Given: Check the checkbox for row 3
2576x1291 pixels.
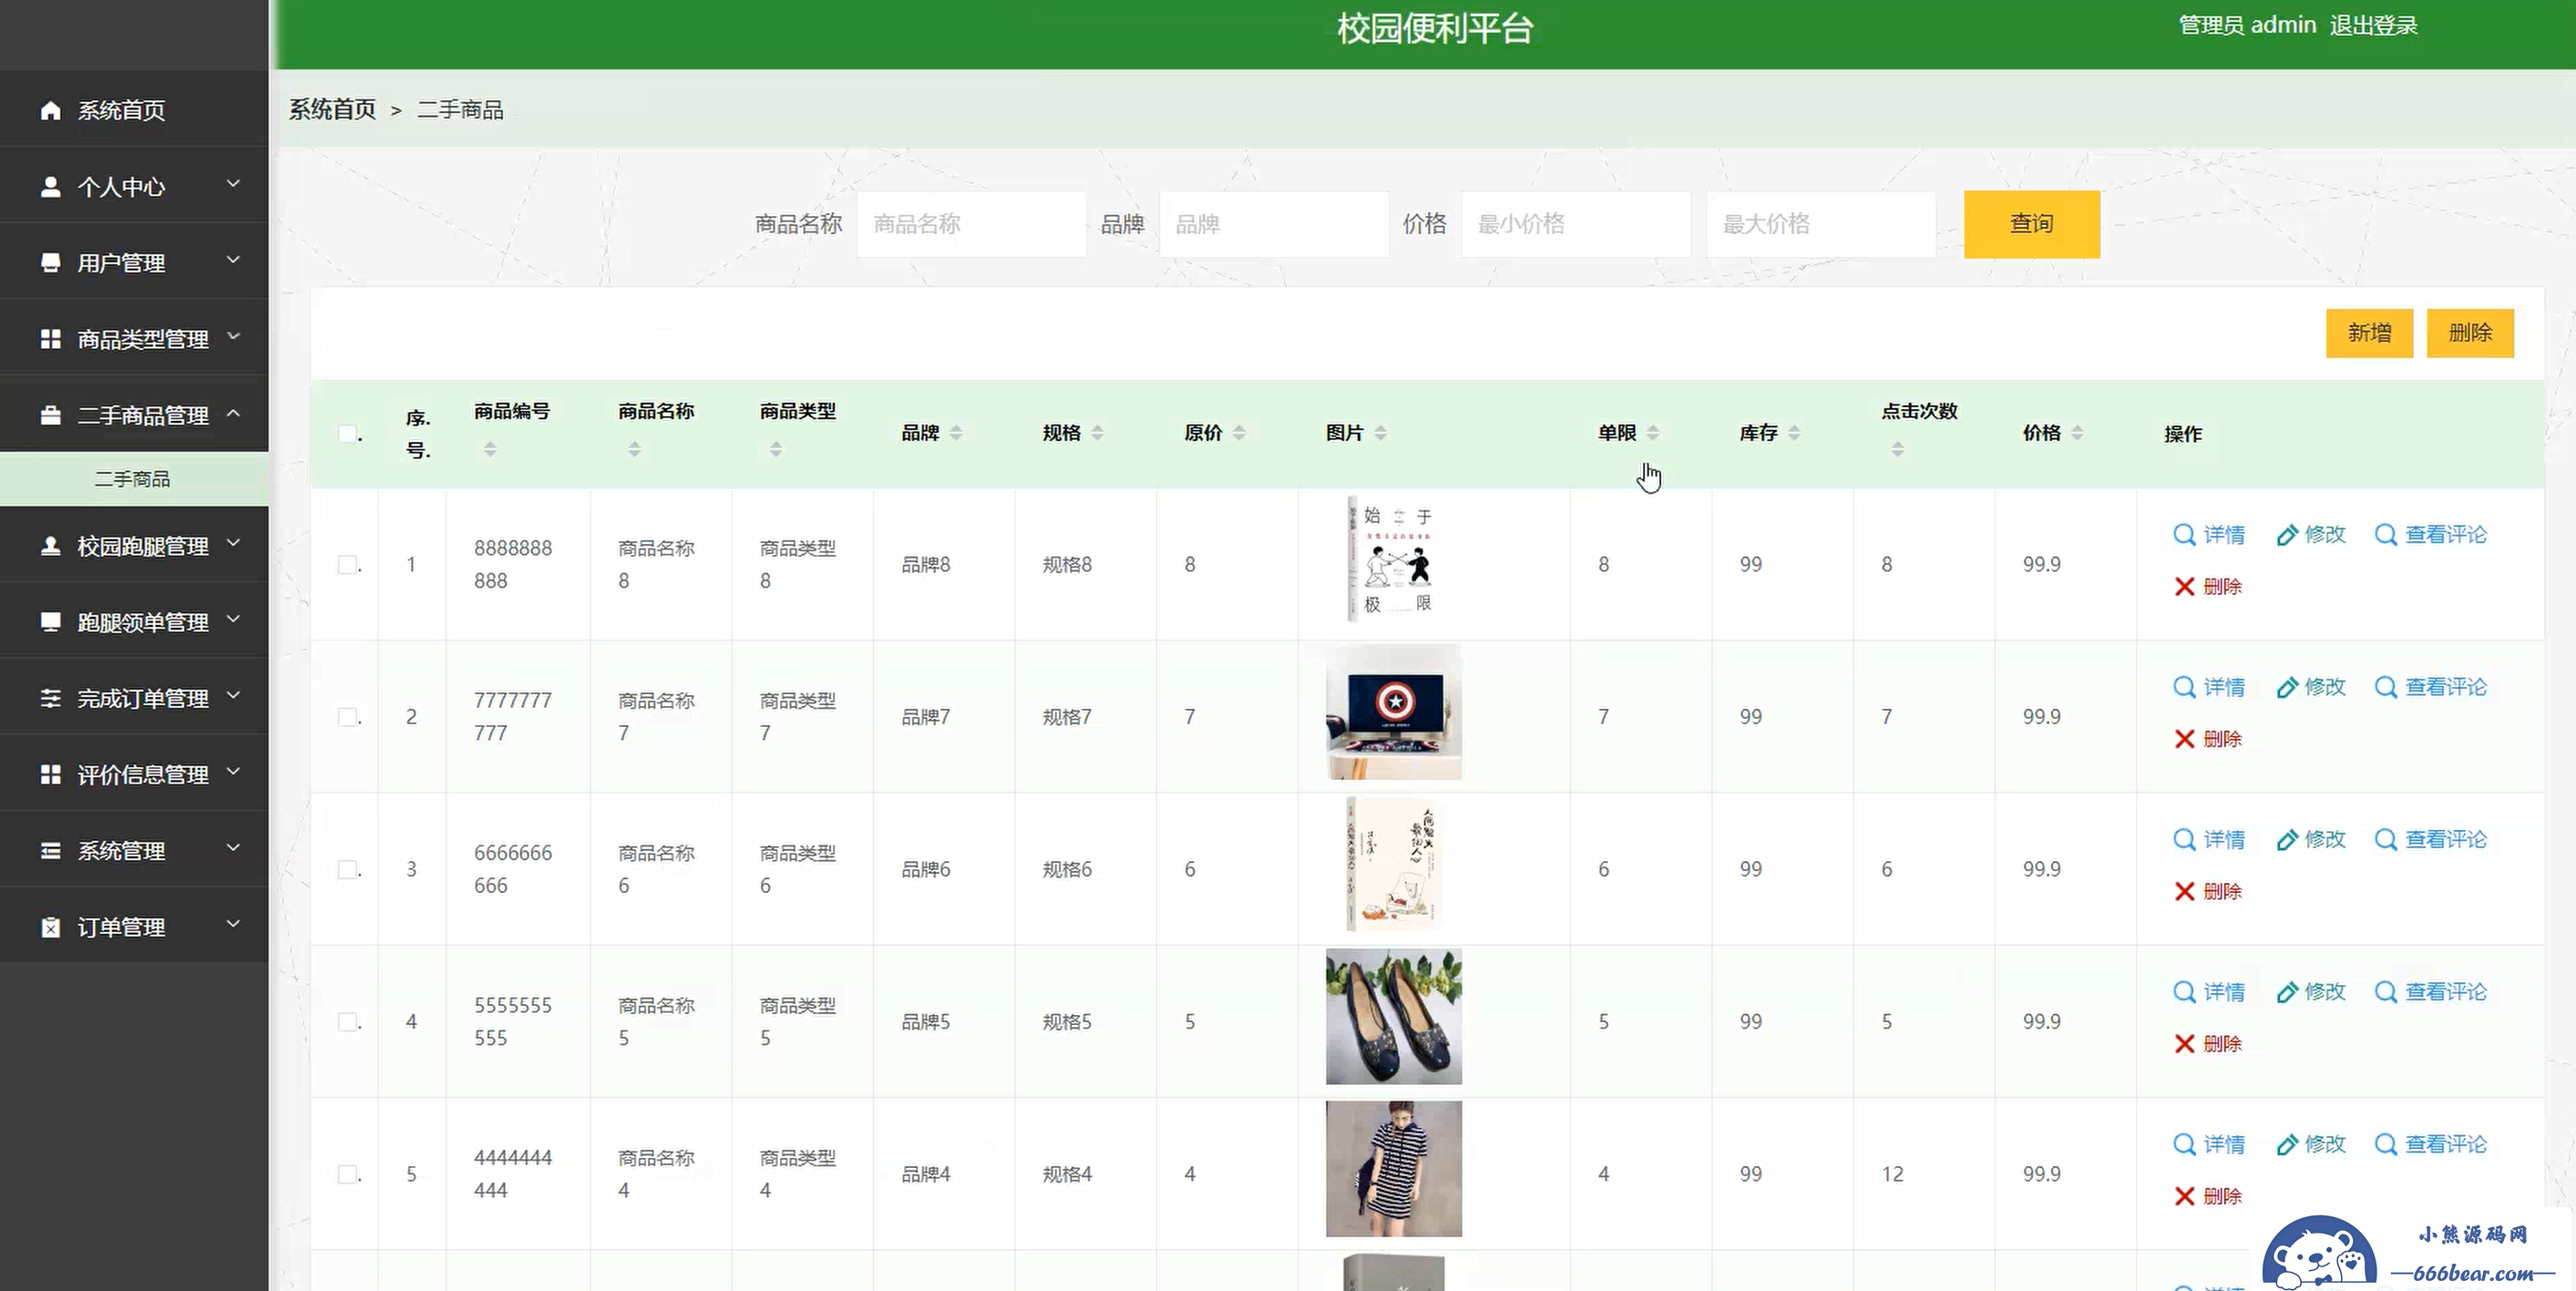Looking at the screenshot, I should click(x=347, y=869).
